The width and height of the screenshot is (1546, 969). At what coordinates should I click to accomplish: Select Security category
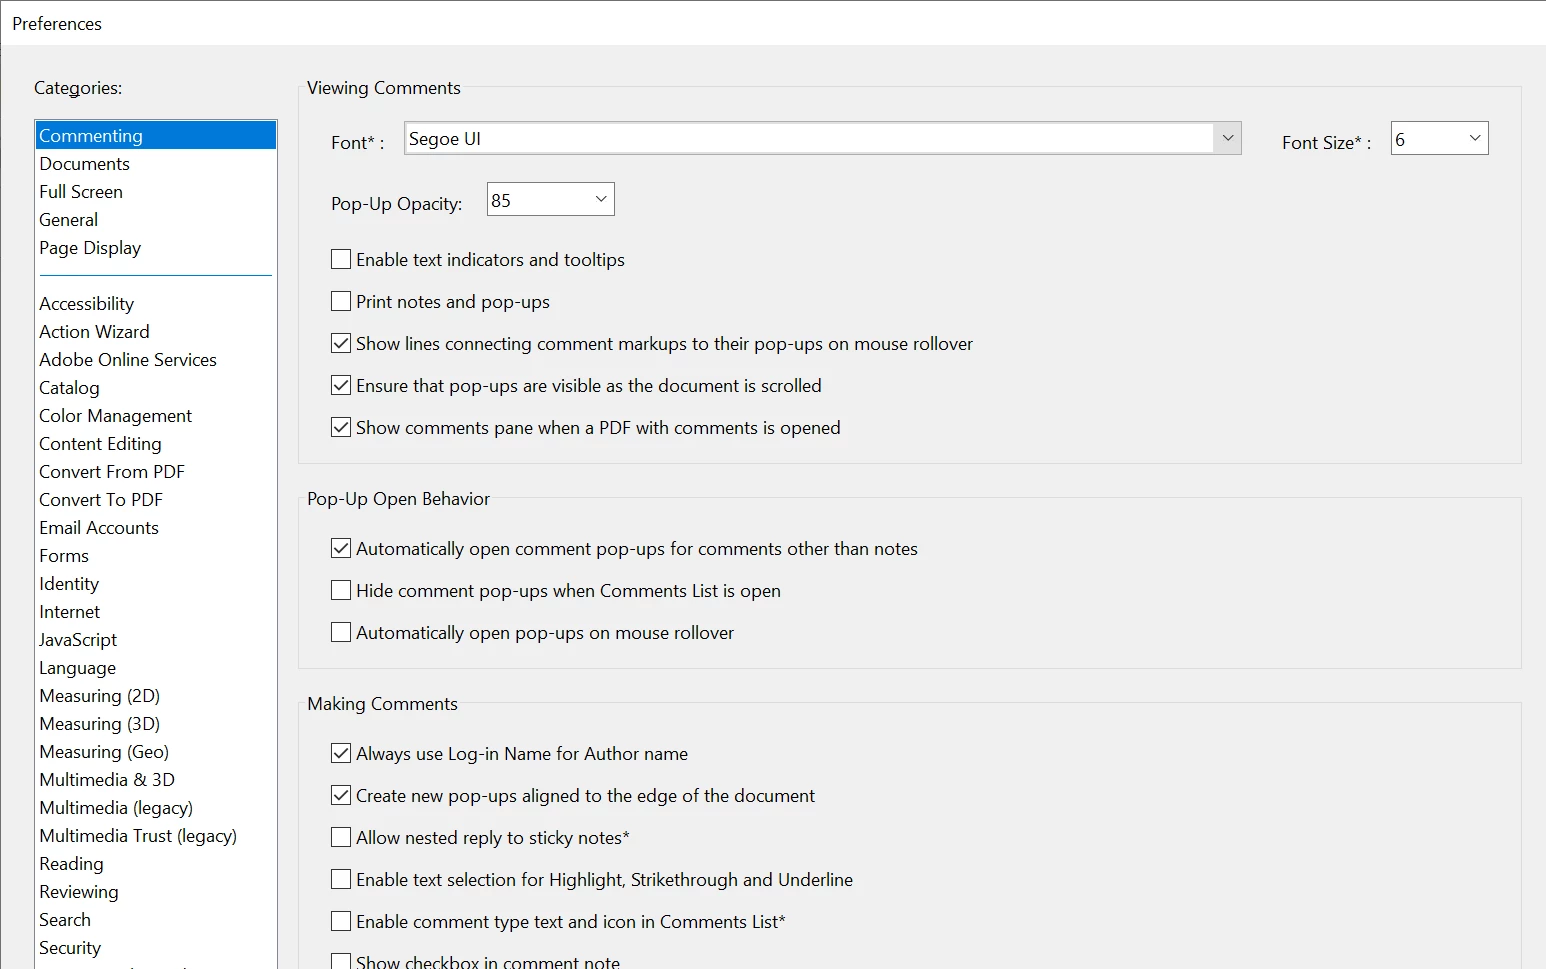[156, 948]
